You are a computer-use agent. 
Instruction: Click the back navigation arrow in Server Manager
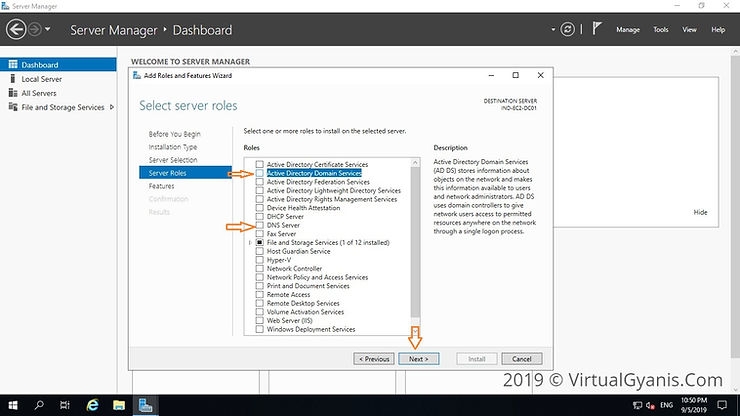15,30
